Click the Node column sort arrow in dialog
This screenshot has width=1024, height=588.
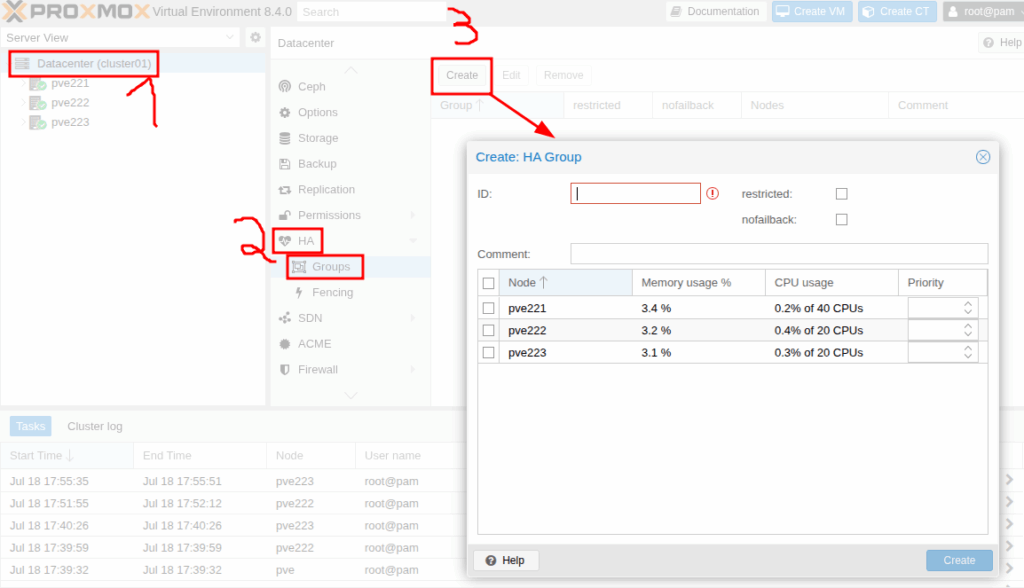tap(543, 282)
